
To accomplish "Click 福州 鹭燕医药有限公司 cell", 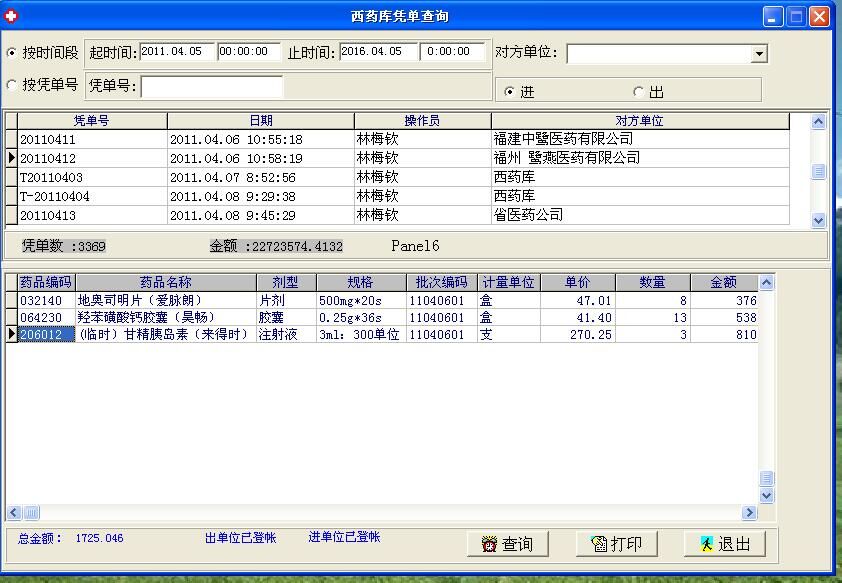I will coord(640,158).
